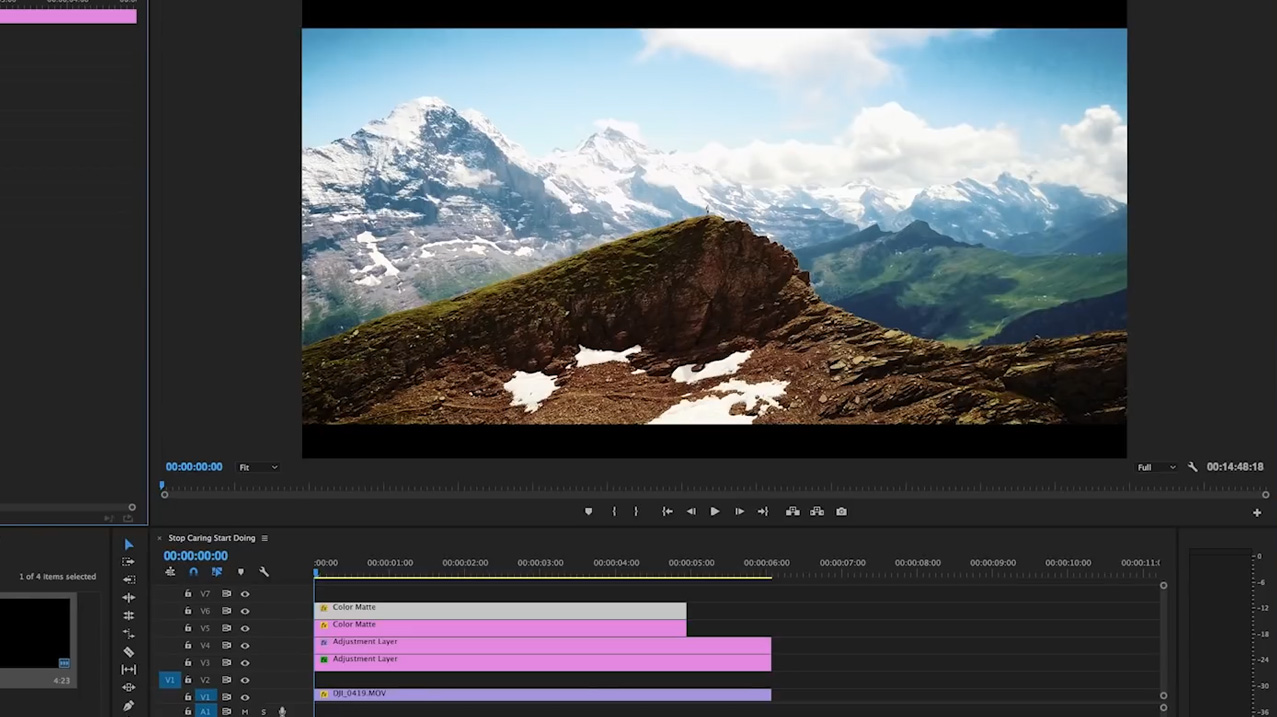This screenshot has height=717, width=1277.
Task: Open the Fit zoom level dropdown
Action: (257, 467)
